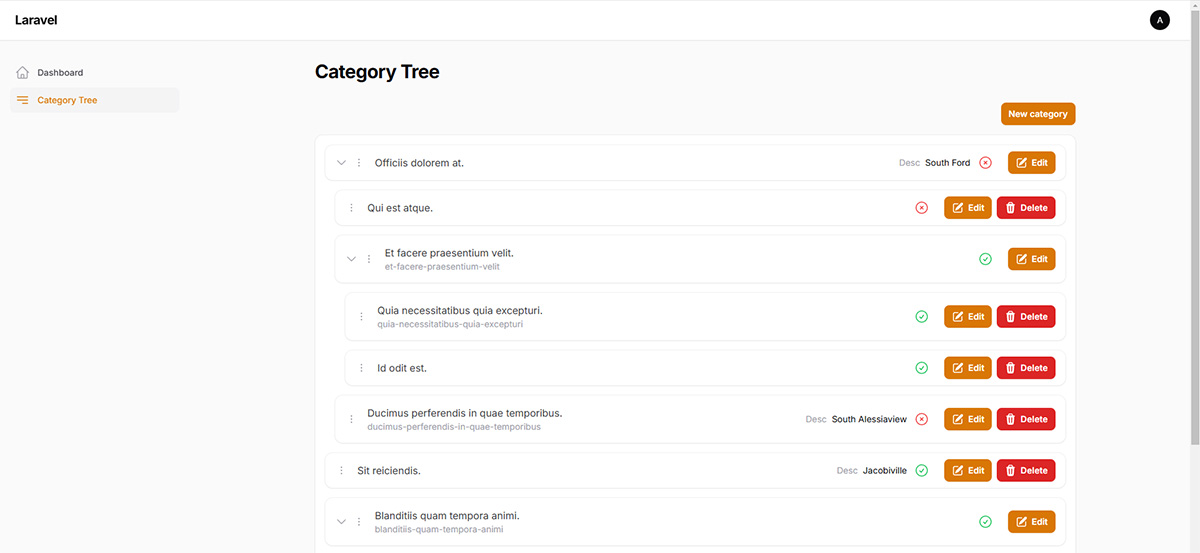Click the slug quia-necessitatibus-quia-excepturi
The width and height of the screenshot is (1200, 553).
450,324
